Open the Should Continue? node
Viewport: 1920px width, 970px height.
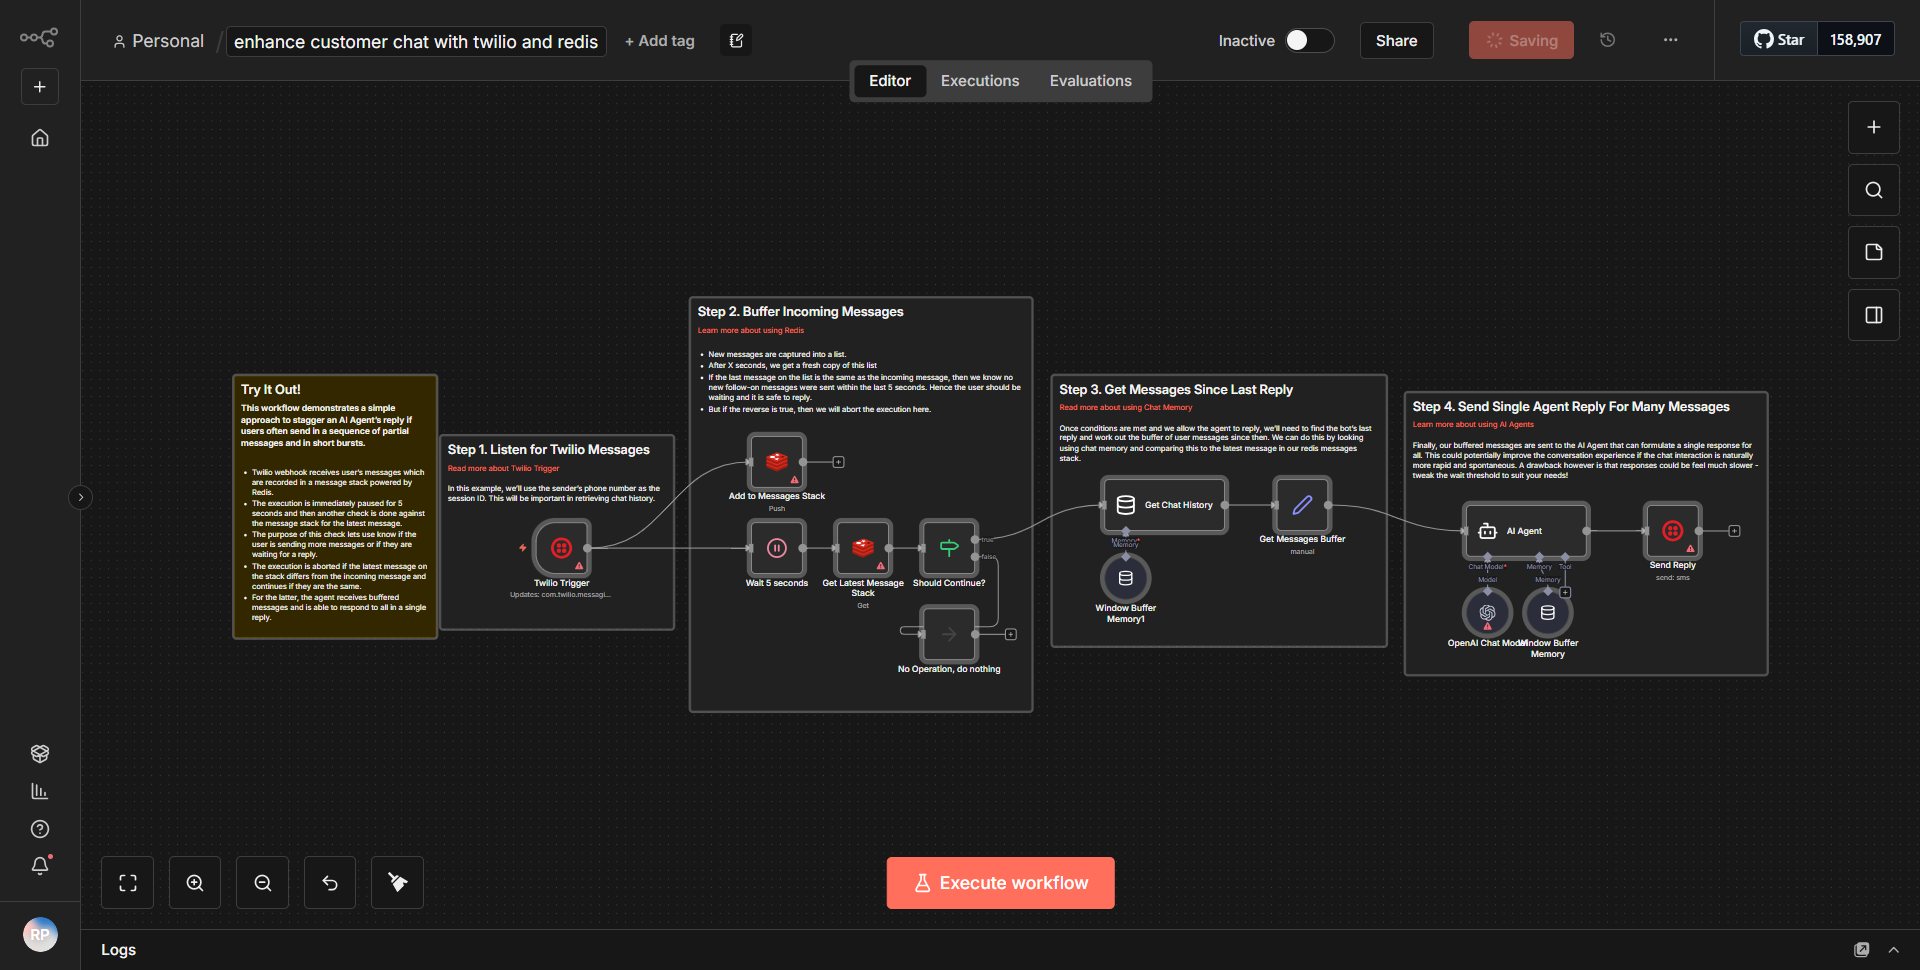[x=948, y=548]
